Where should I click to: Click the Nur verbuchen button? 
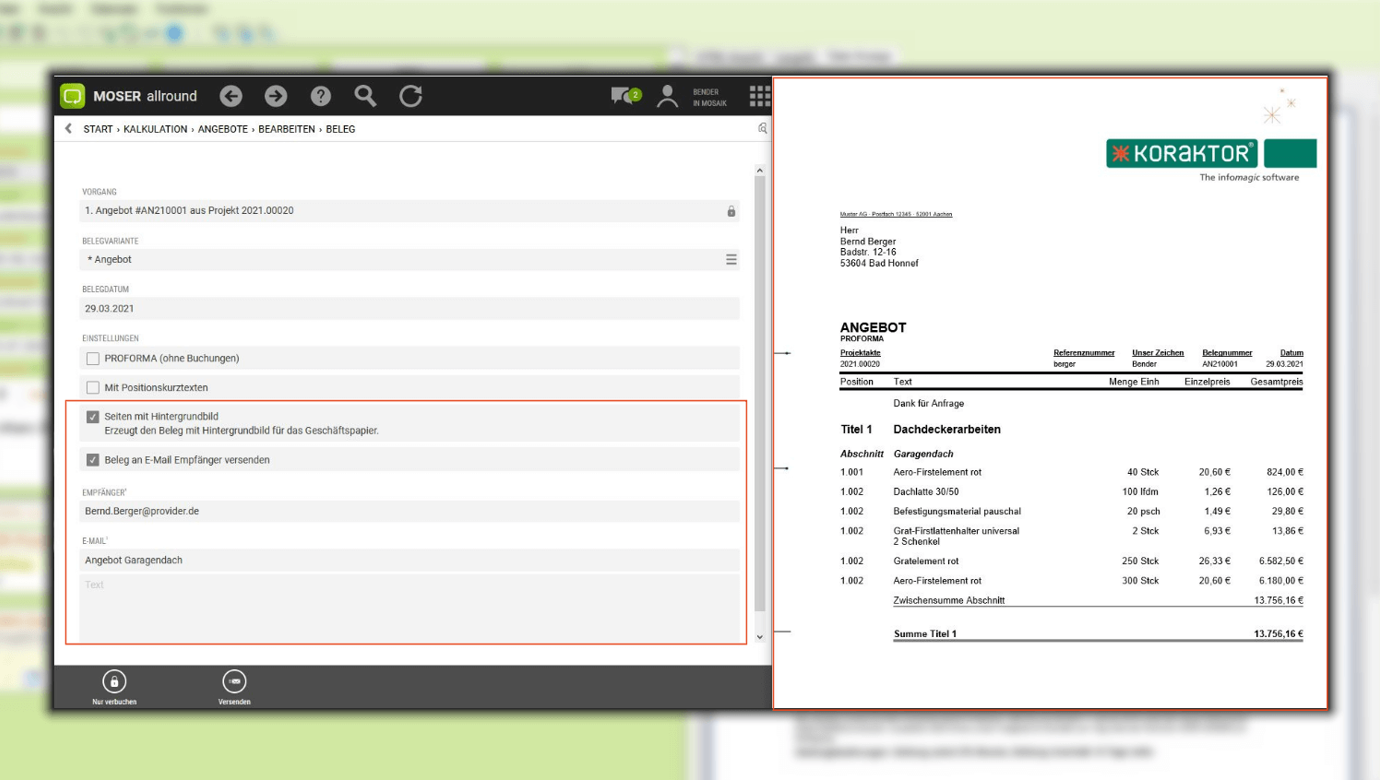click(x=114, y=688)
